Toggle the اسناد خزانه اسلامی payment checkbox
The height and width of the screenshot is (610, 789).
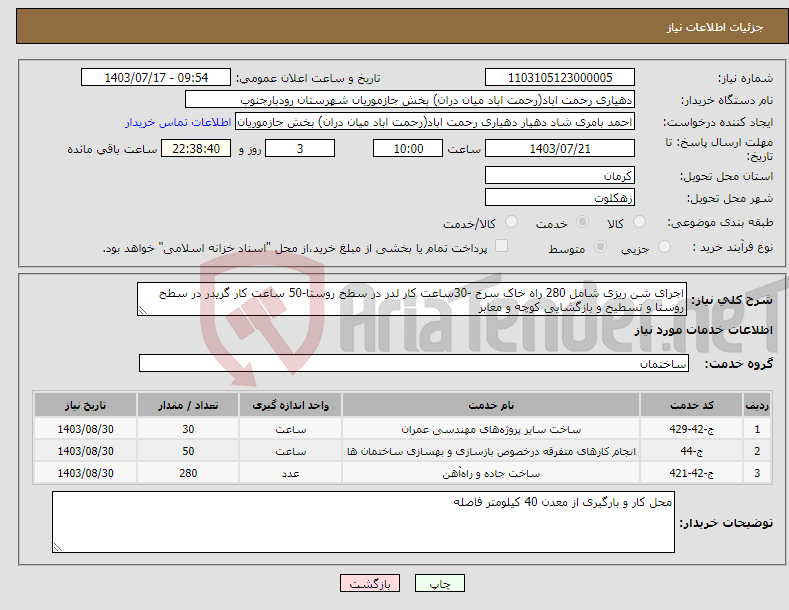tap(501, 246)
